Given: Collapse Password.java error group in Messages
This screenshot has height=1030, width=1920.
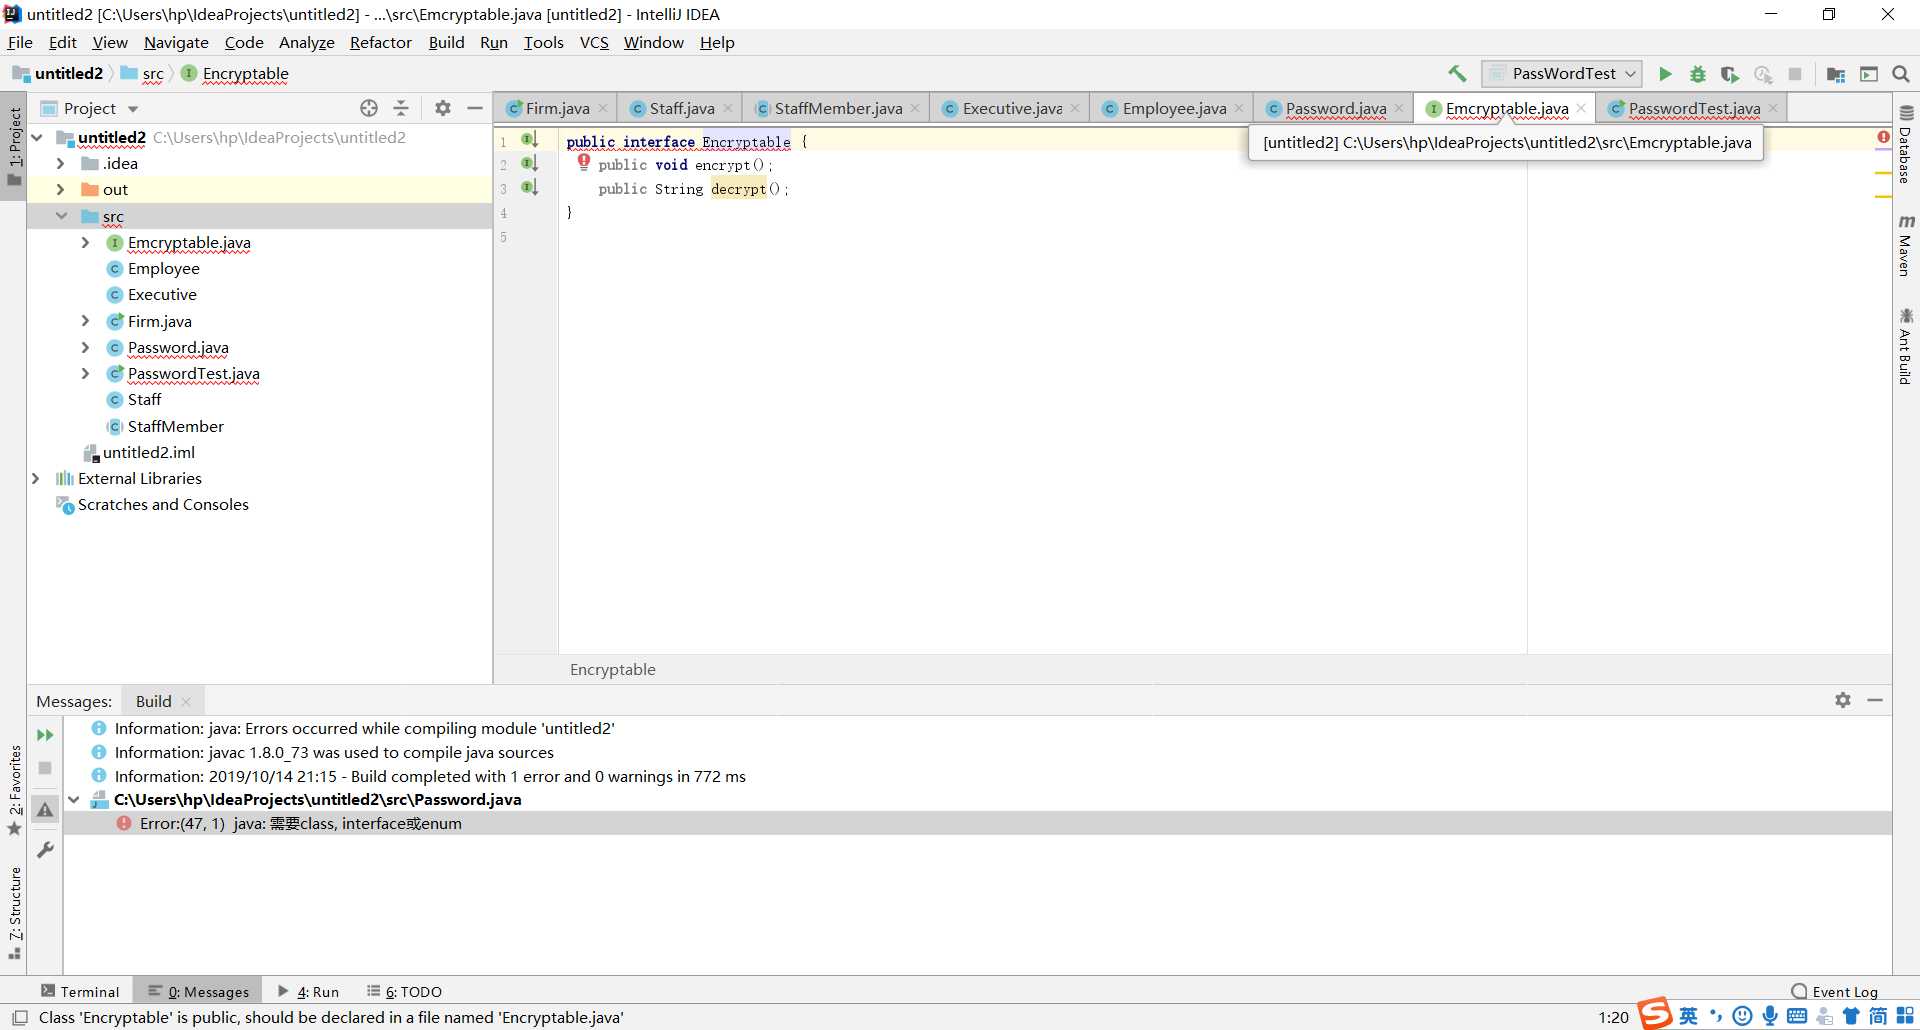Looking at the screenshot, I should [73, 799].
